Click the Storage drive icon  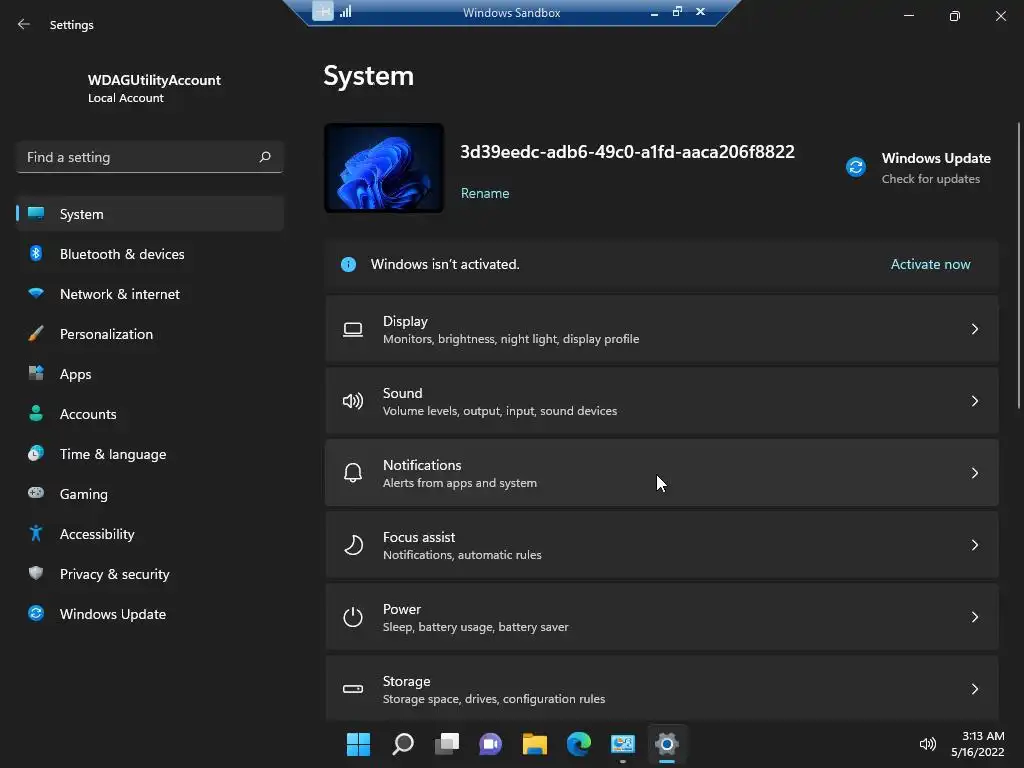353,688
